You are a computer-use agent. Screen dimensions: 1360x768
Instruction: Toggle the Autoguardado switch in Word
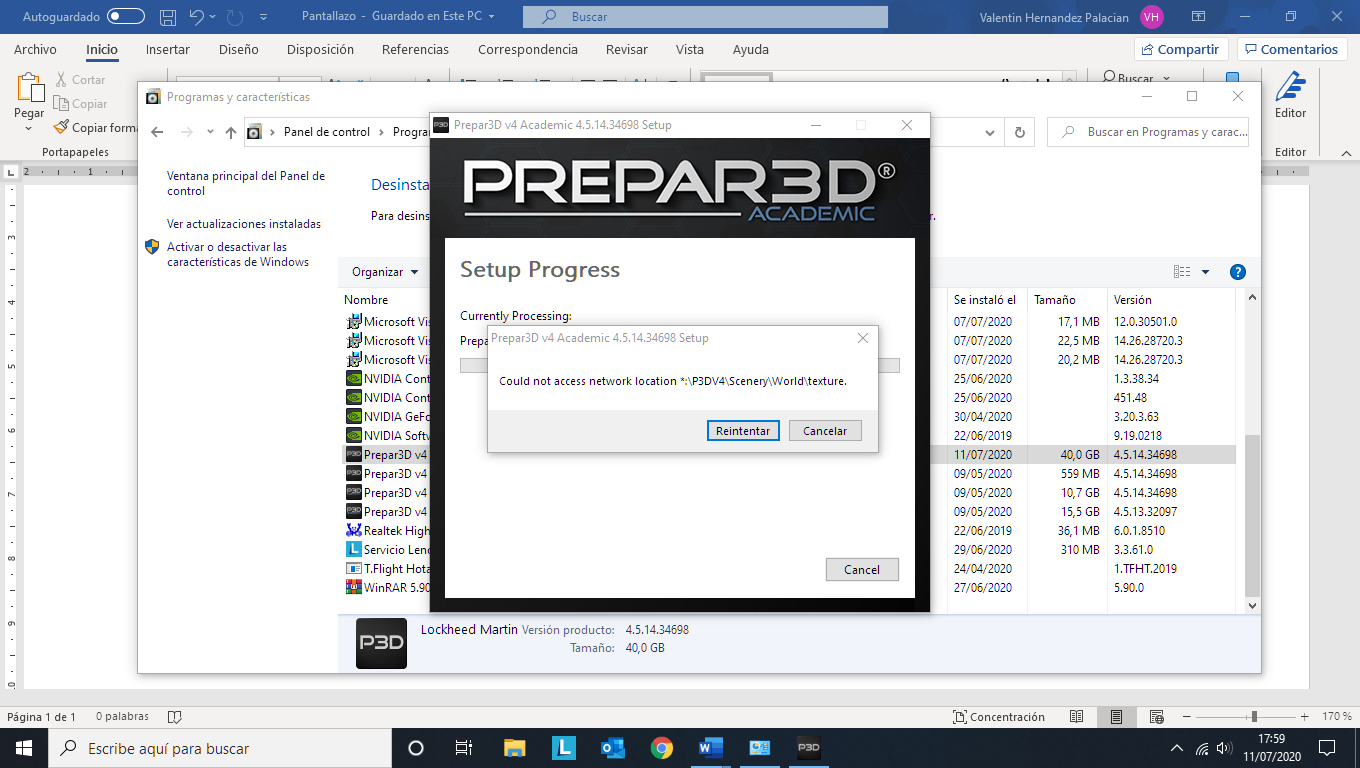126,17
